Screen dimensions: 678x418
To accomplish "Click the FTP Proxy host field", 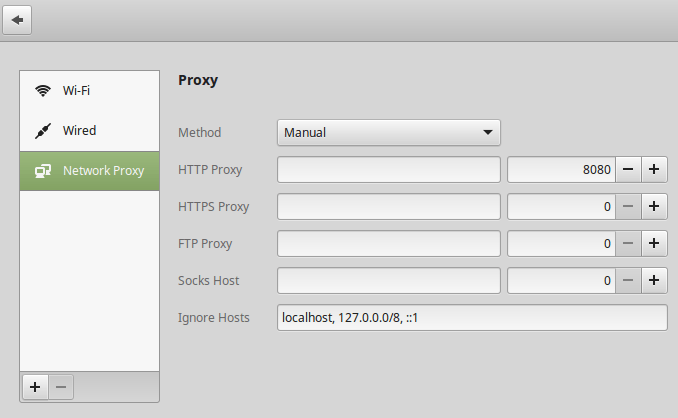I will [x=389, y=243].
